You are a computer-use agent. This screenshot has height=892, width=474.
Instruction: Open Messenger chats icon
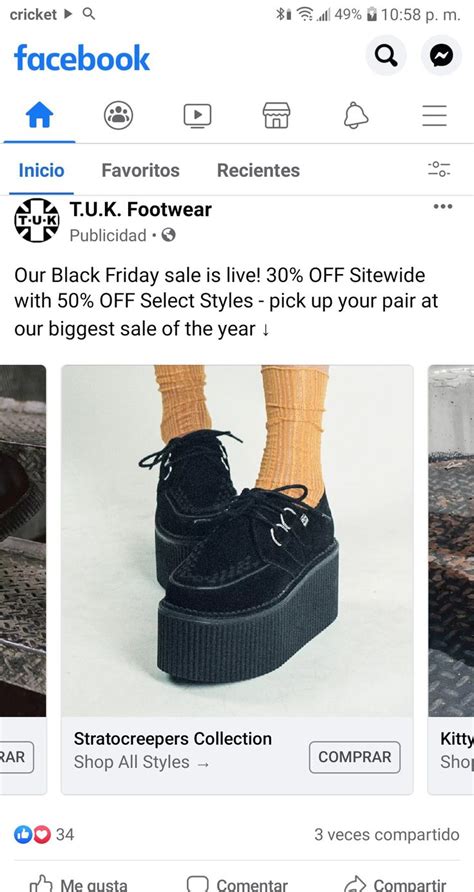pos(442,55)
